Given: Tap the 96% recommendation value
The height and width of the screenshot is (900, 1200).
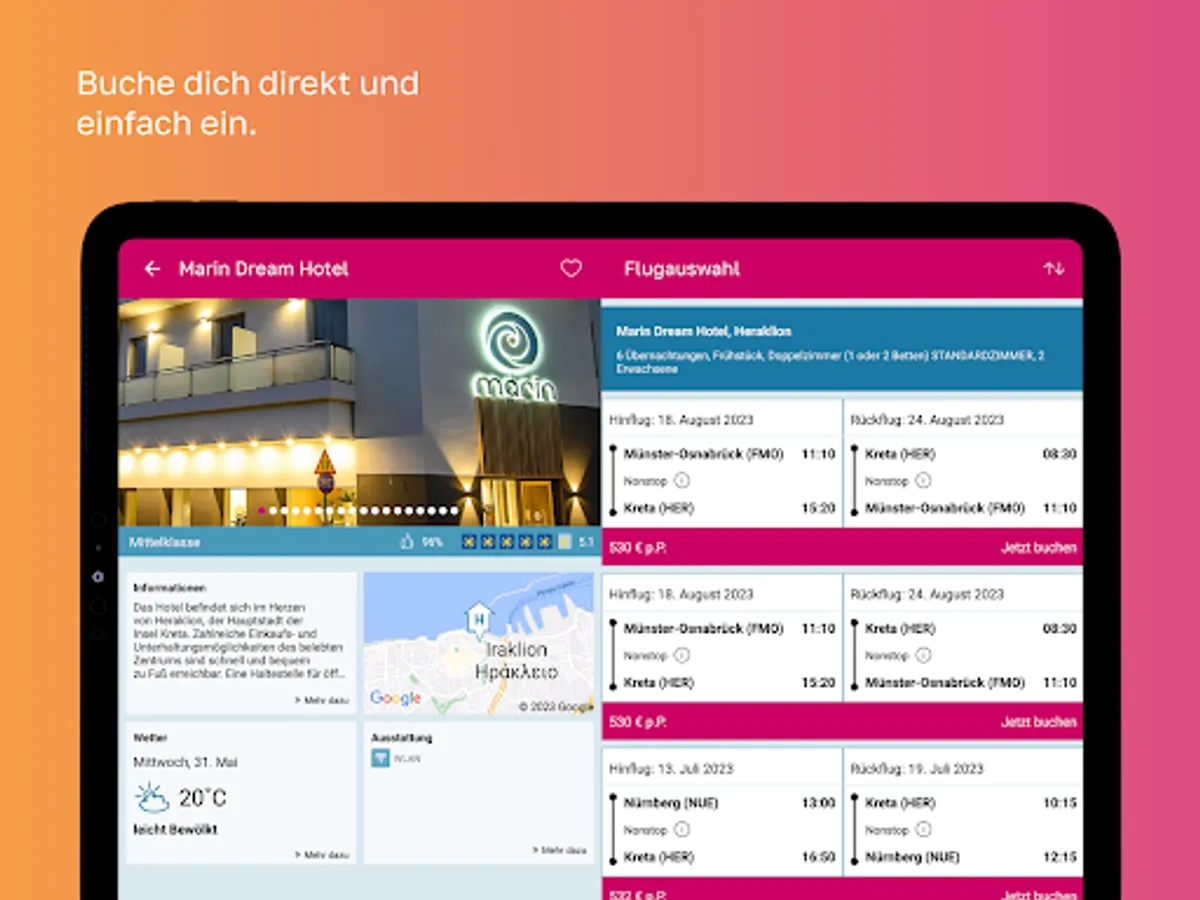Looking at the screenshot, I should [432, 542].
